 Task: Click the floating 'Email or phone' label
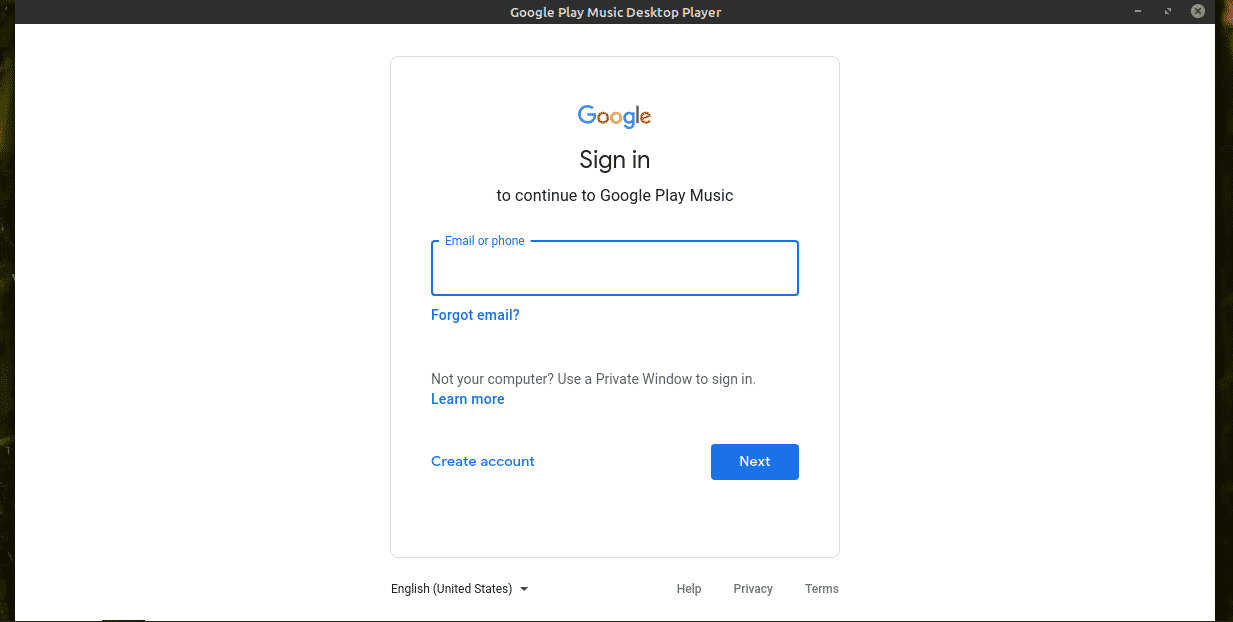tap(484, 241)
